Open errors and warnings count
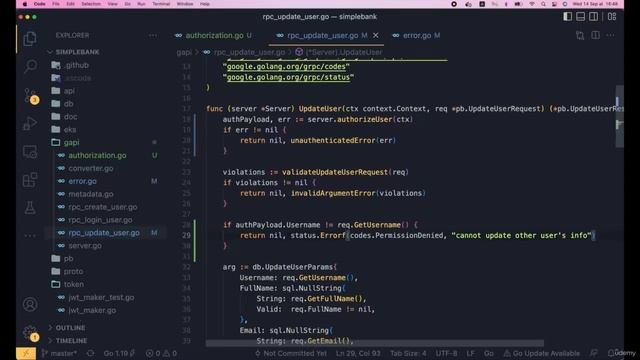 tap(161, 353)
